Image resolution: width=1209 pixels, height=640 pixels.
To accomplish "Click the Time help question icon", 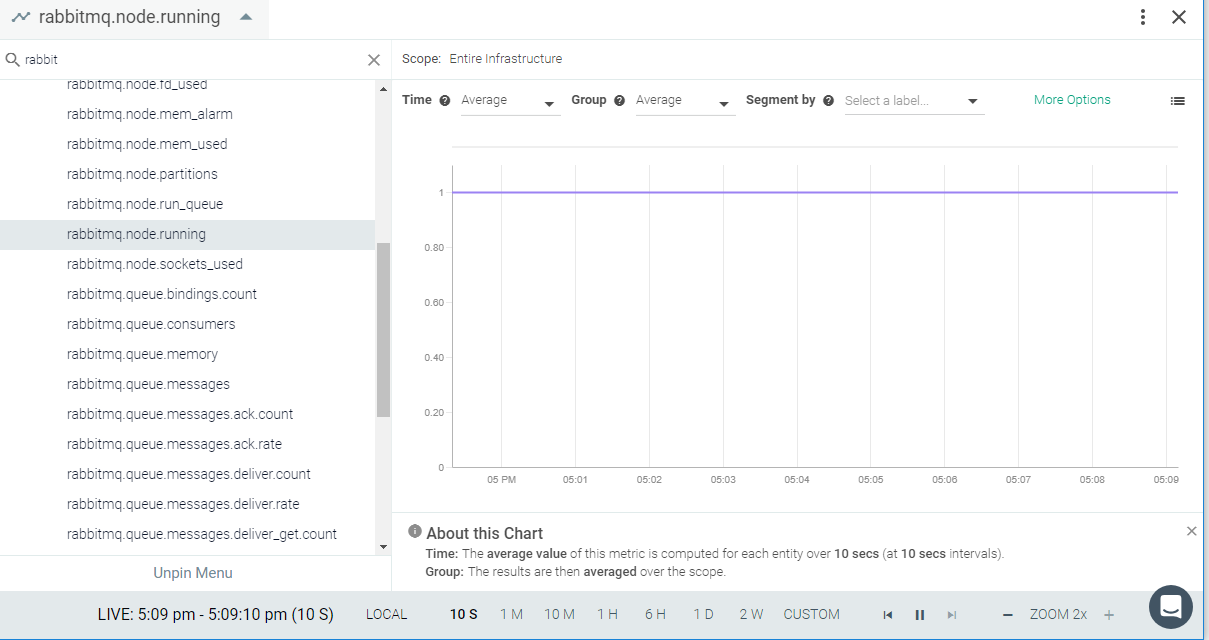I will (x=445, y=101).
